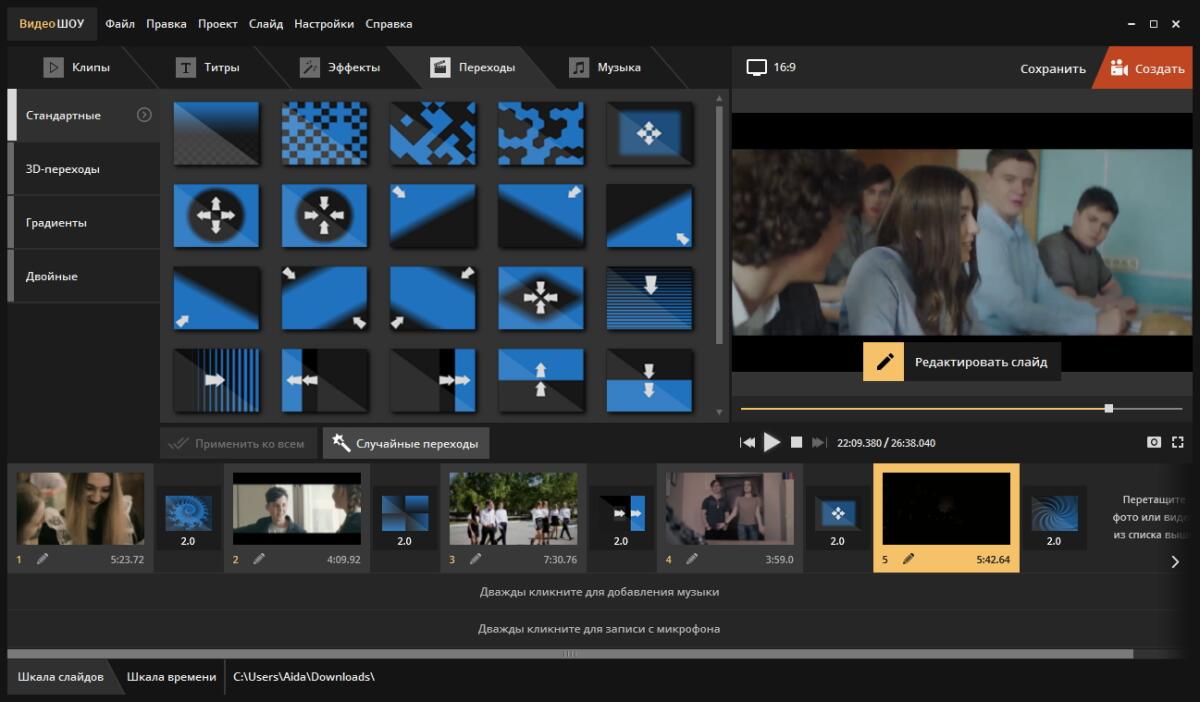Open the Проект menu
The image size is (1200, 702).
coord(217,23)
